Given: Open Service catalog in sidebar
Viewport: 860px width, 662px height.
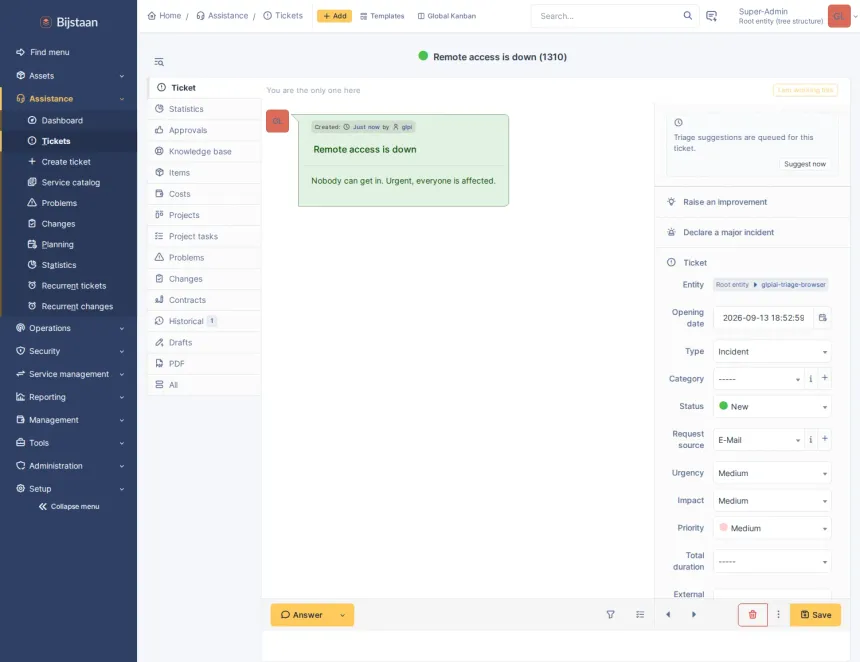Looking at the screenshot, I should click(x=71, y=183).
